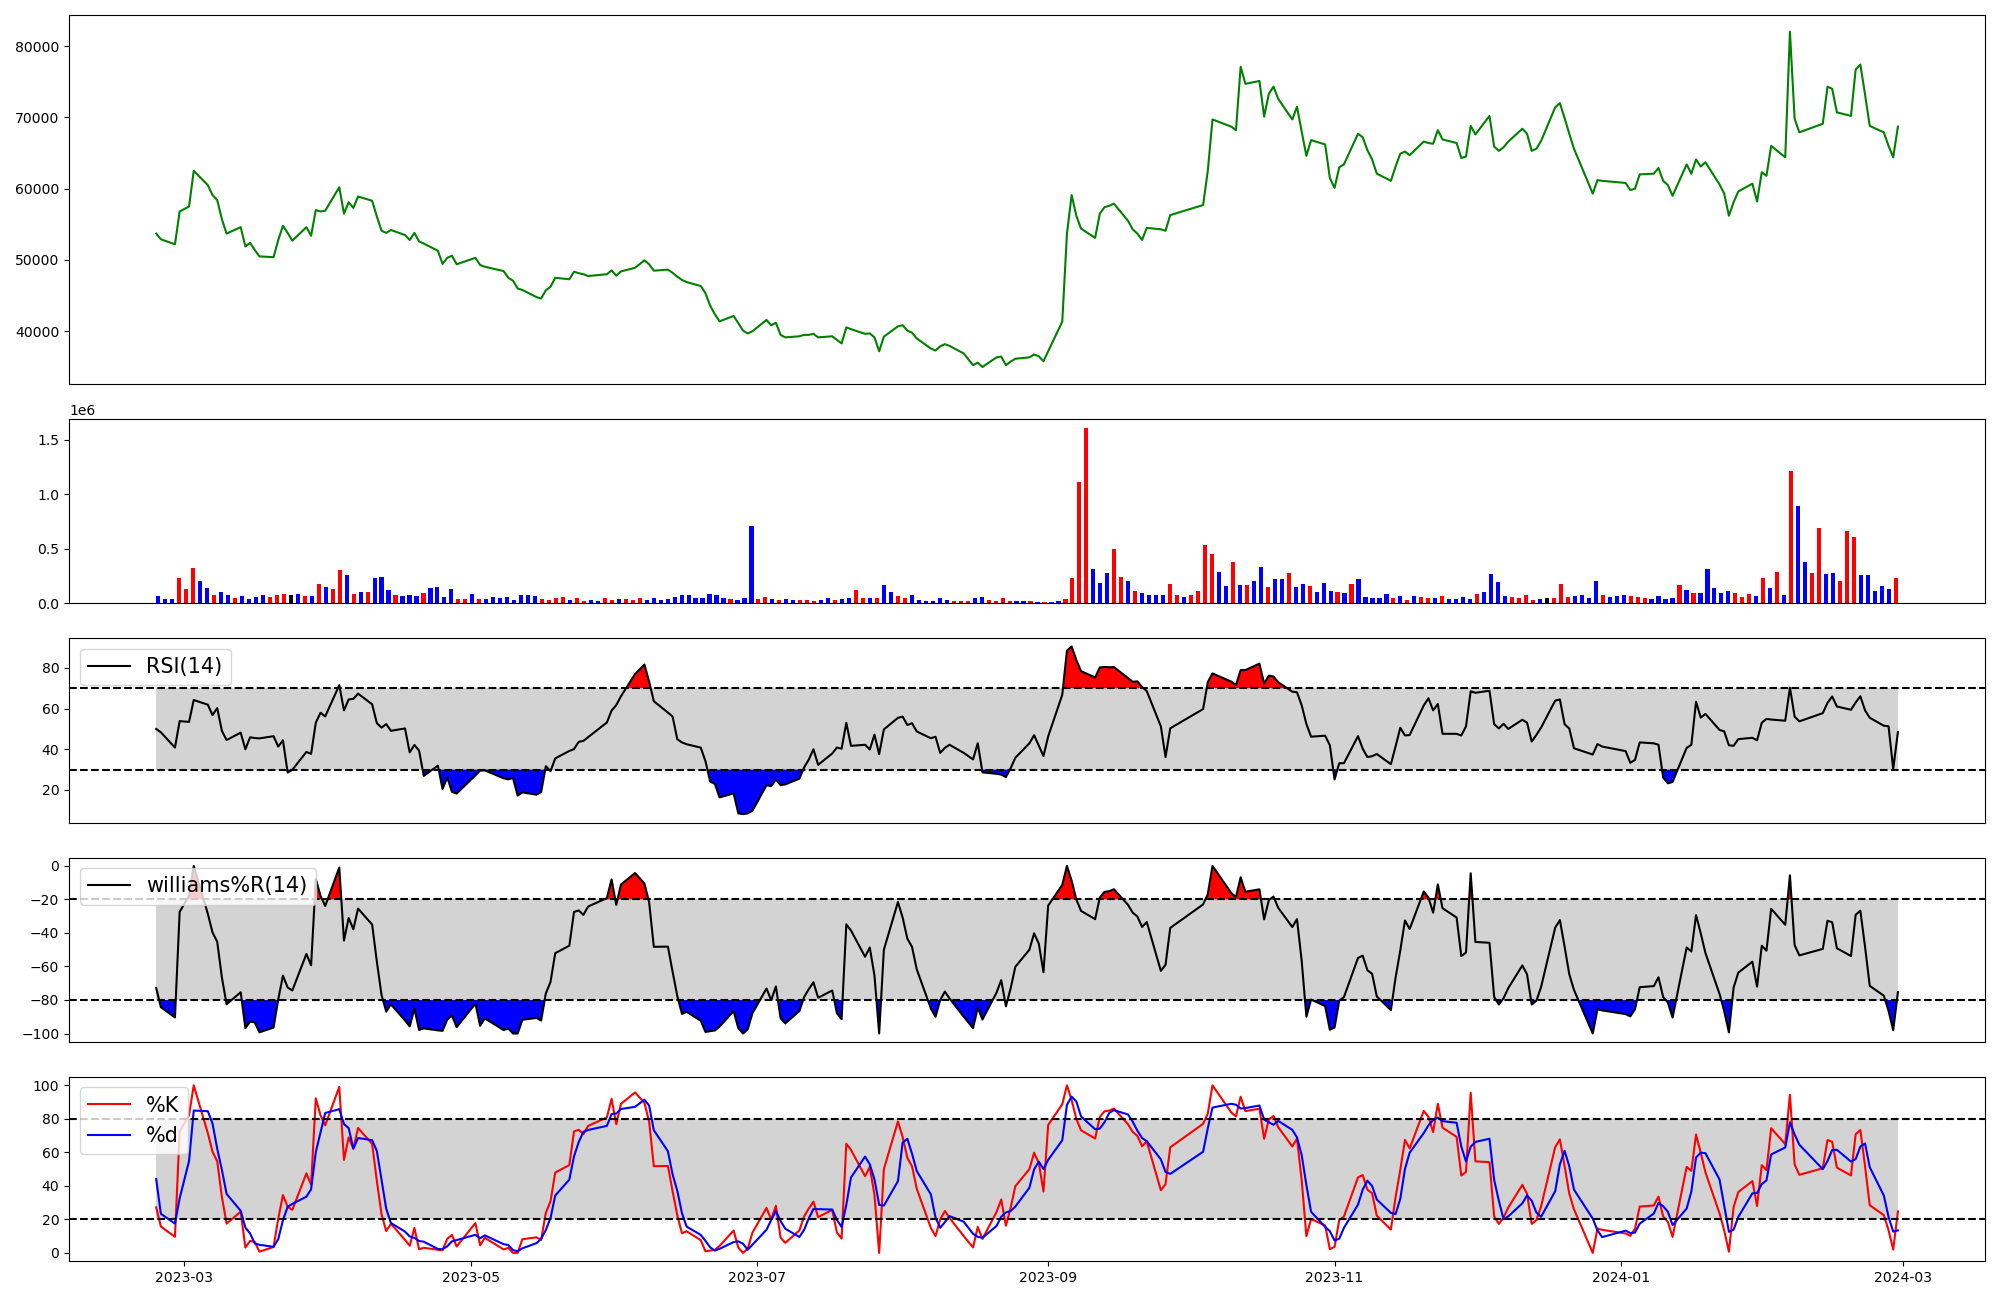The width and height of the screenshot is (2000, 1300).
Task: Click the 1.5 volume axis tick label
Action: (x=51, y=441)
